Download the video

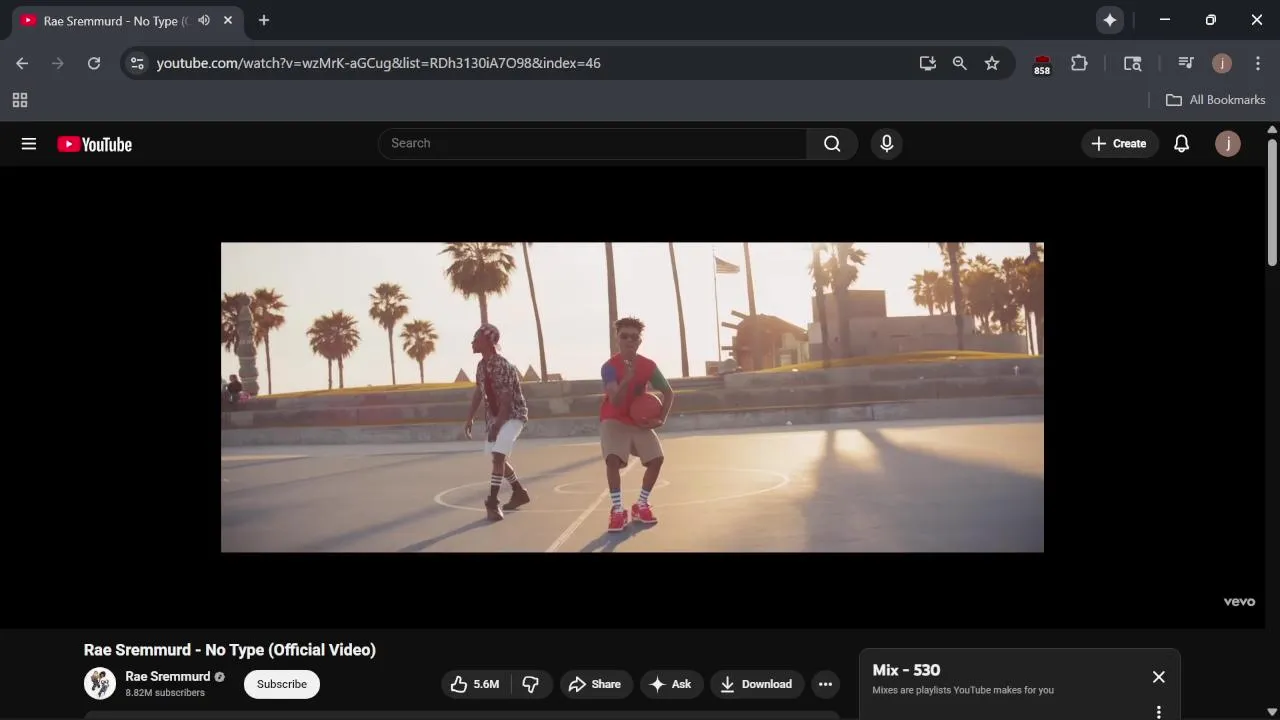(757, 684)
